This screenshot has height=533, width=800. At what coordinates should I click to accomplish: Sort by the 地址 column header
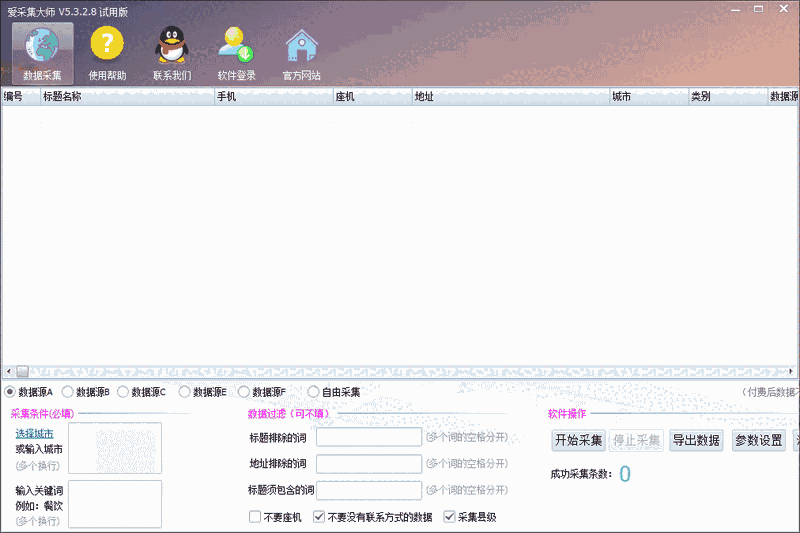pyautogui.click(x=511, y=96)
